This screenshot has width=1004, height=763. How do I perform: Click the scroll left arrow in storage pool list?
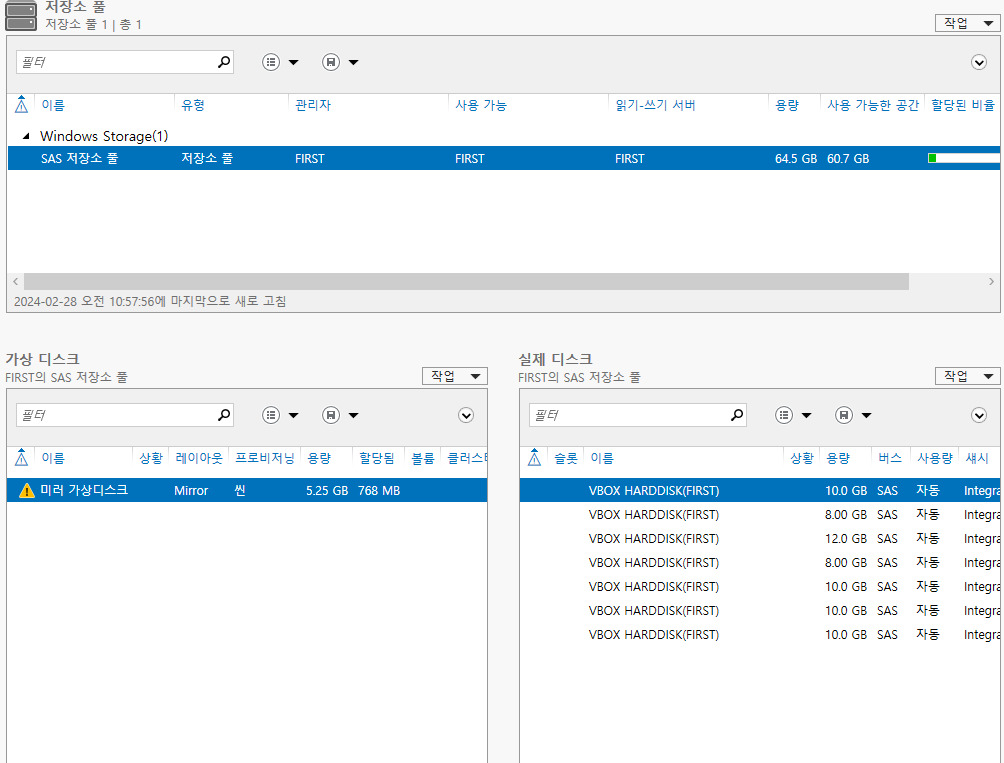pyautogui.click(x=15, y=282)
